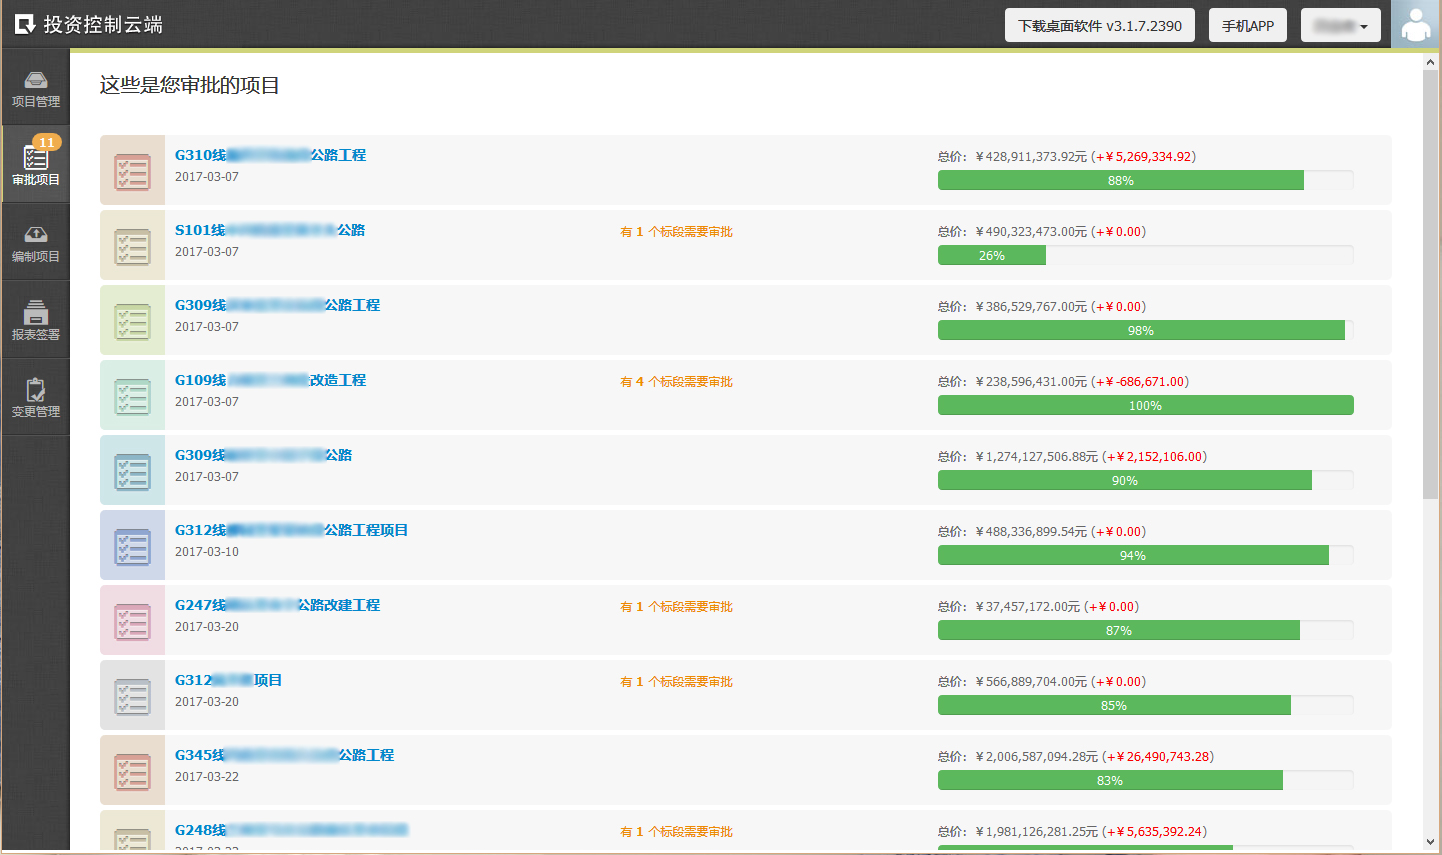Click the change amount +¥26,490,743.28
The image size is (1442, 855).
pos(1158,757)
